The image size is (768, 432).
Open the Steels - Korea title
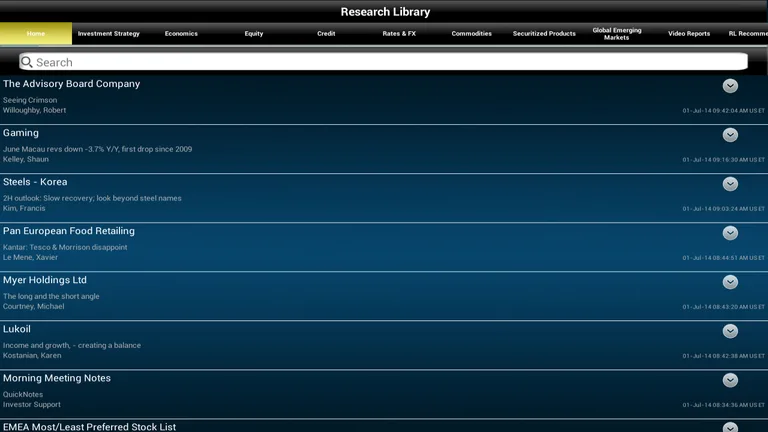(x=35, y=182)
